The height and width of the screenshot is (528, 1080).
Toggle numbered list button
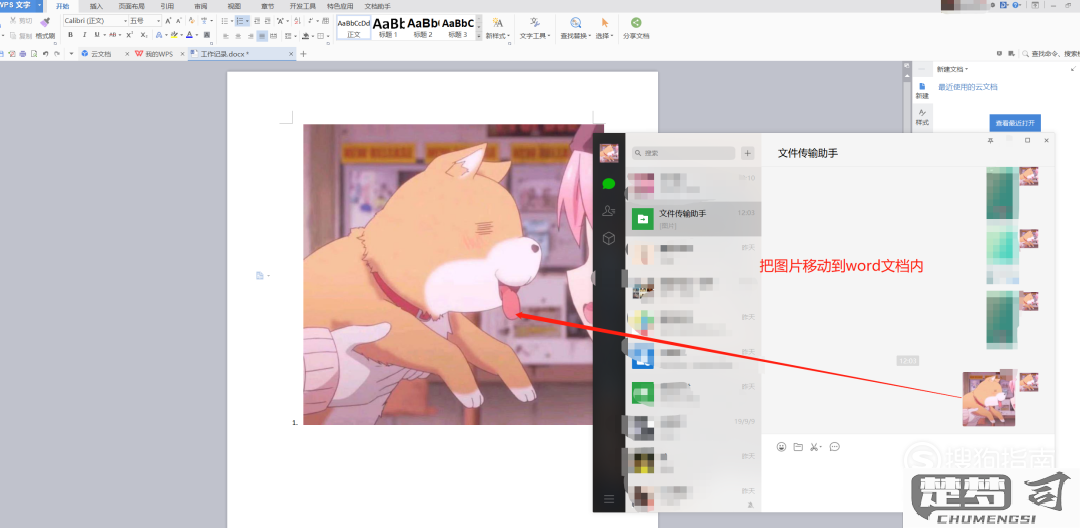(x=239, y=21)
